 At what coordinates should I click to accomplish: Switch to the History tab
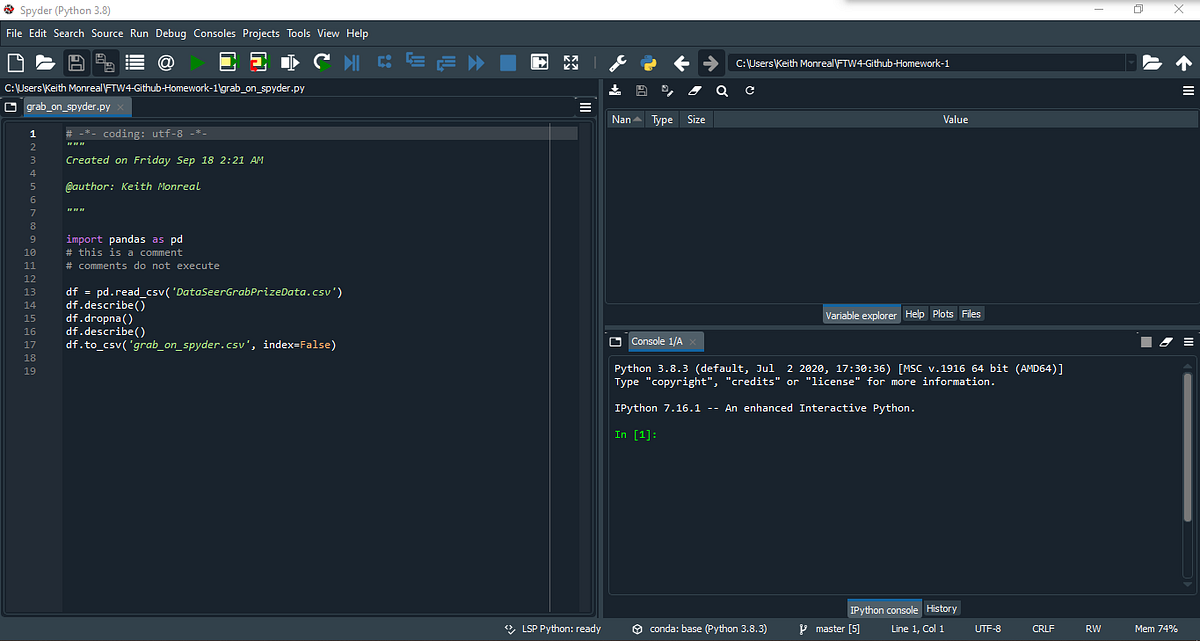tap(941, 608)
